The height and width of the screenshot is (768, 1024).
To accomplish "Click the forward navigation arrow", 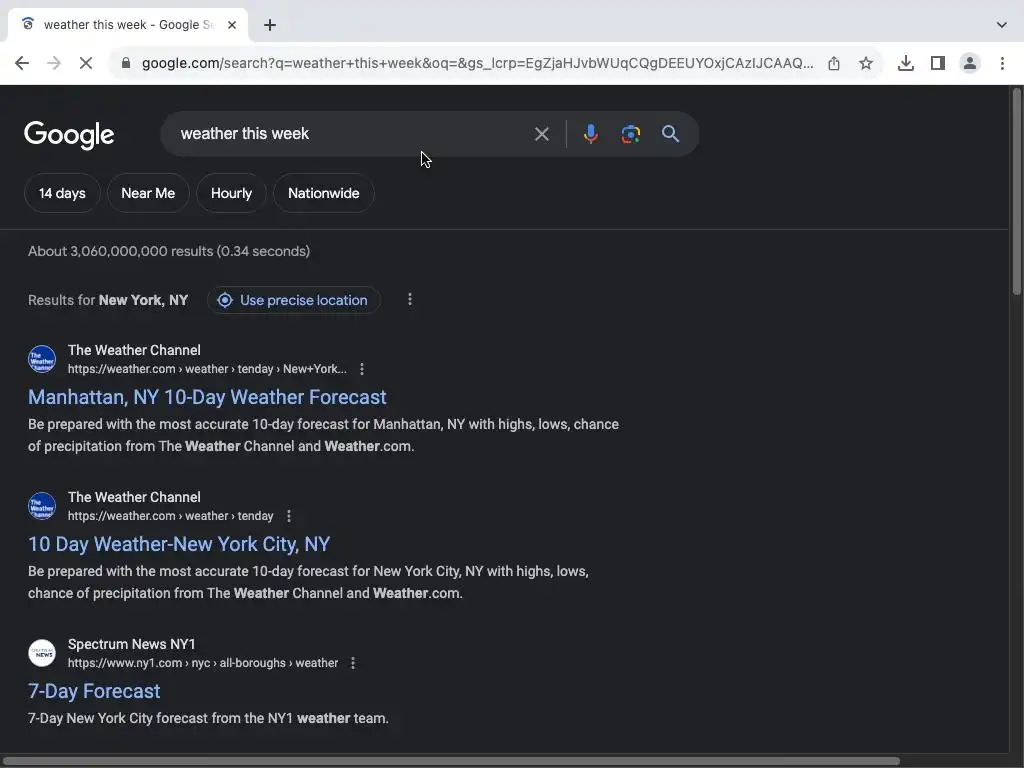I will point(54,63).
